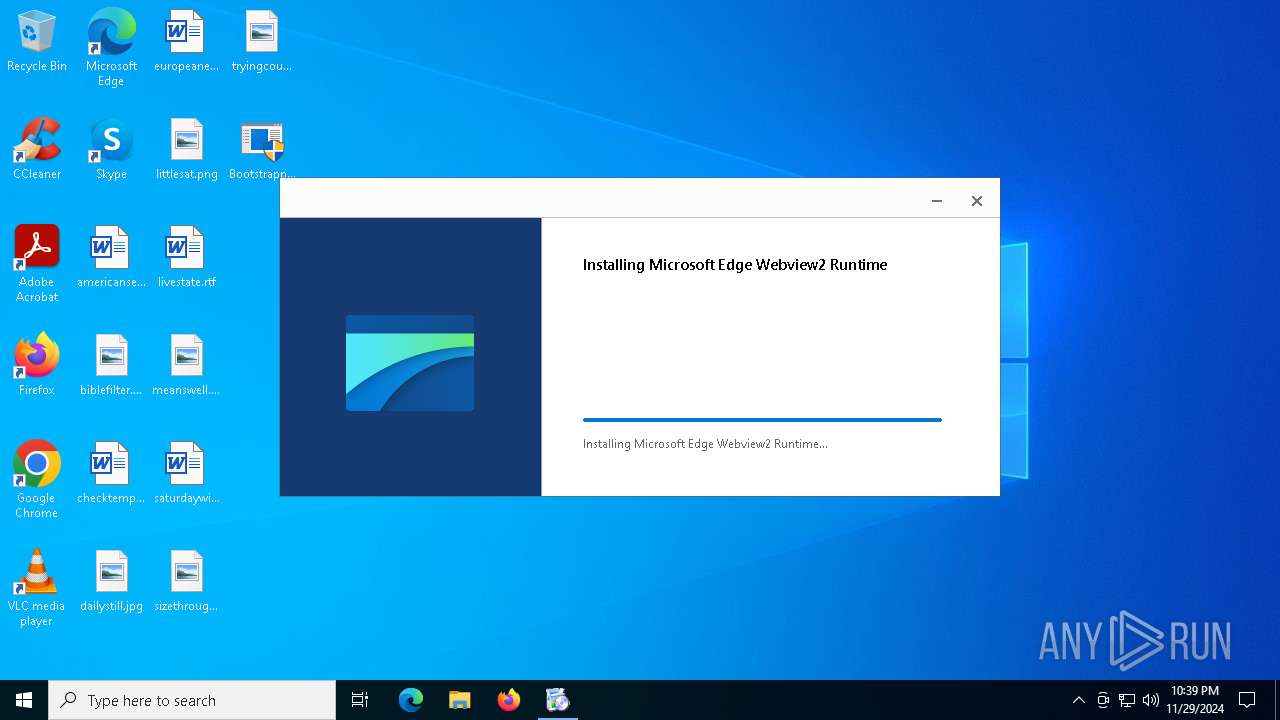
Task: Minimize the Webview2 installer window
Action: tap(937, 201)
